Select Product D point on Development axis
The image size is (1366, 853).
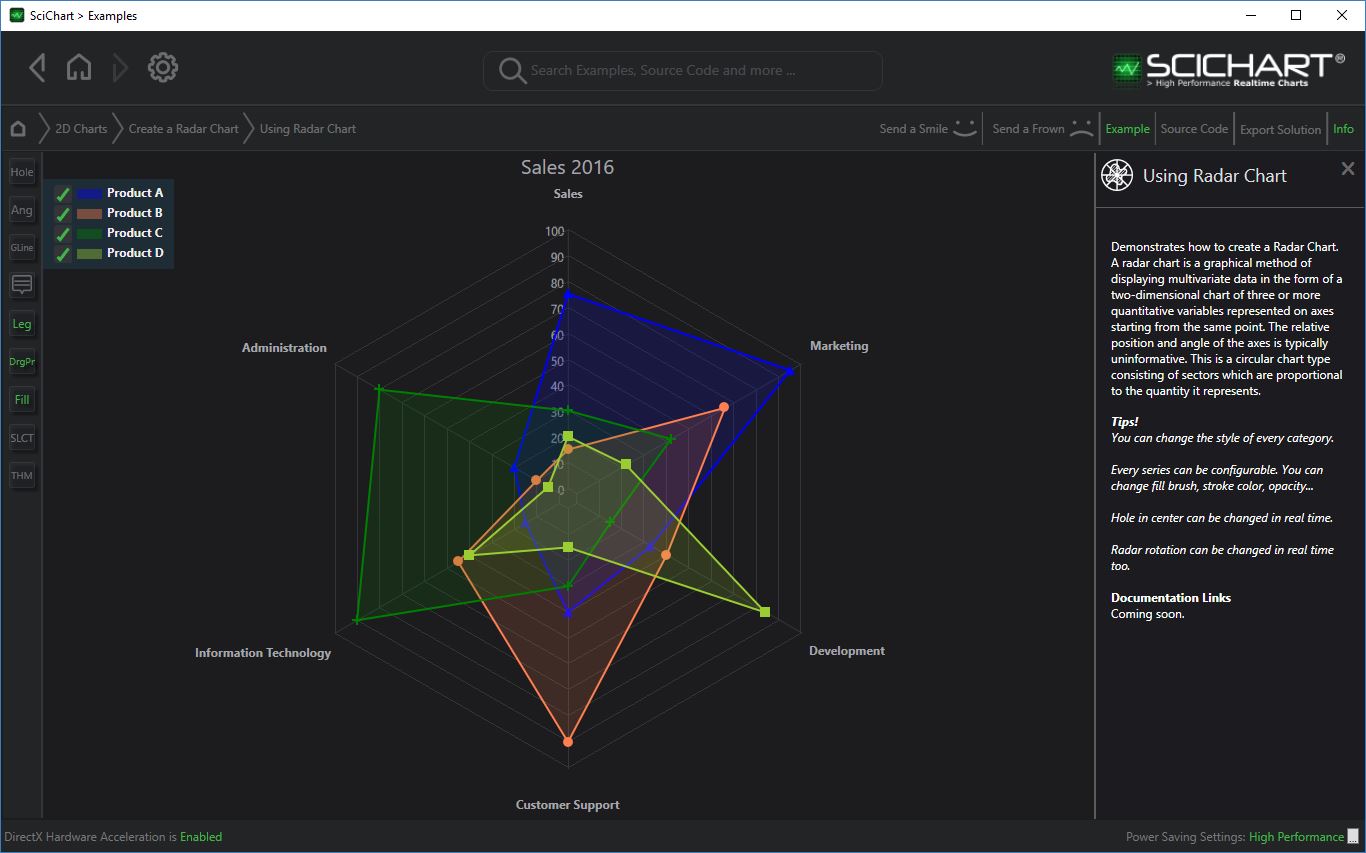pos(765,612)
